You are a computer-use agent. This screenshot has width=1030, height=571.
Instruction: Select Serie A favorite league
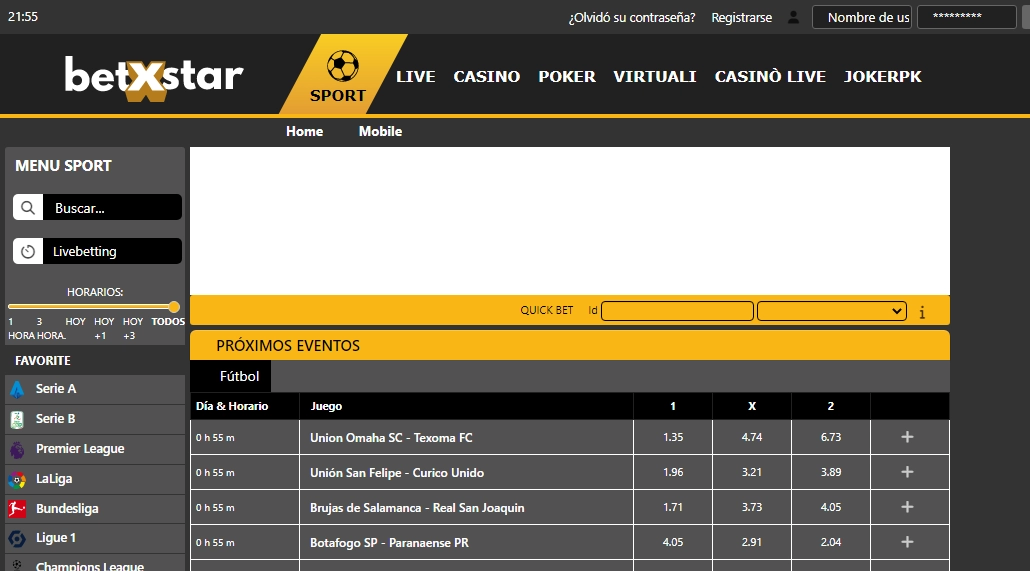coord(95,389)
